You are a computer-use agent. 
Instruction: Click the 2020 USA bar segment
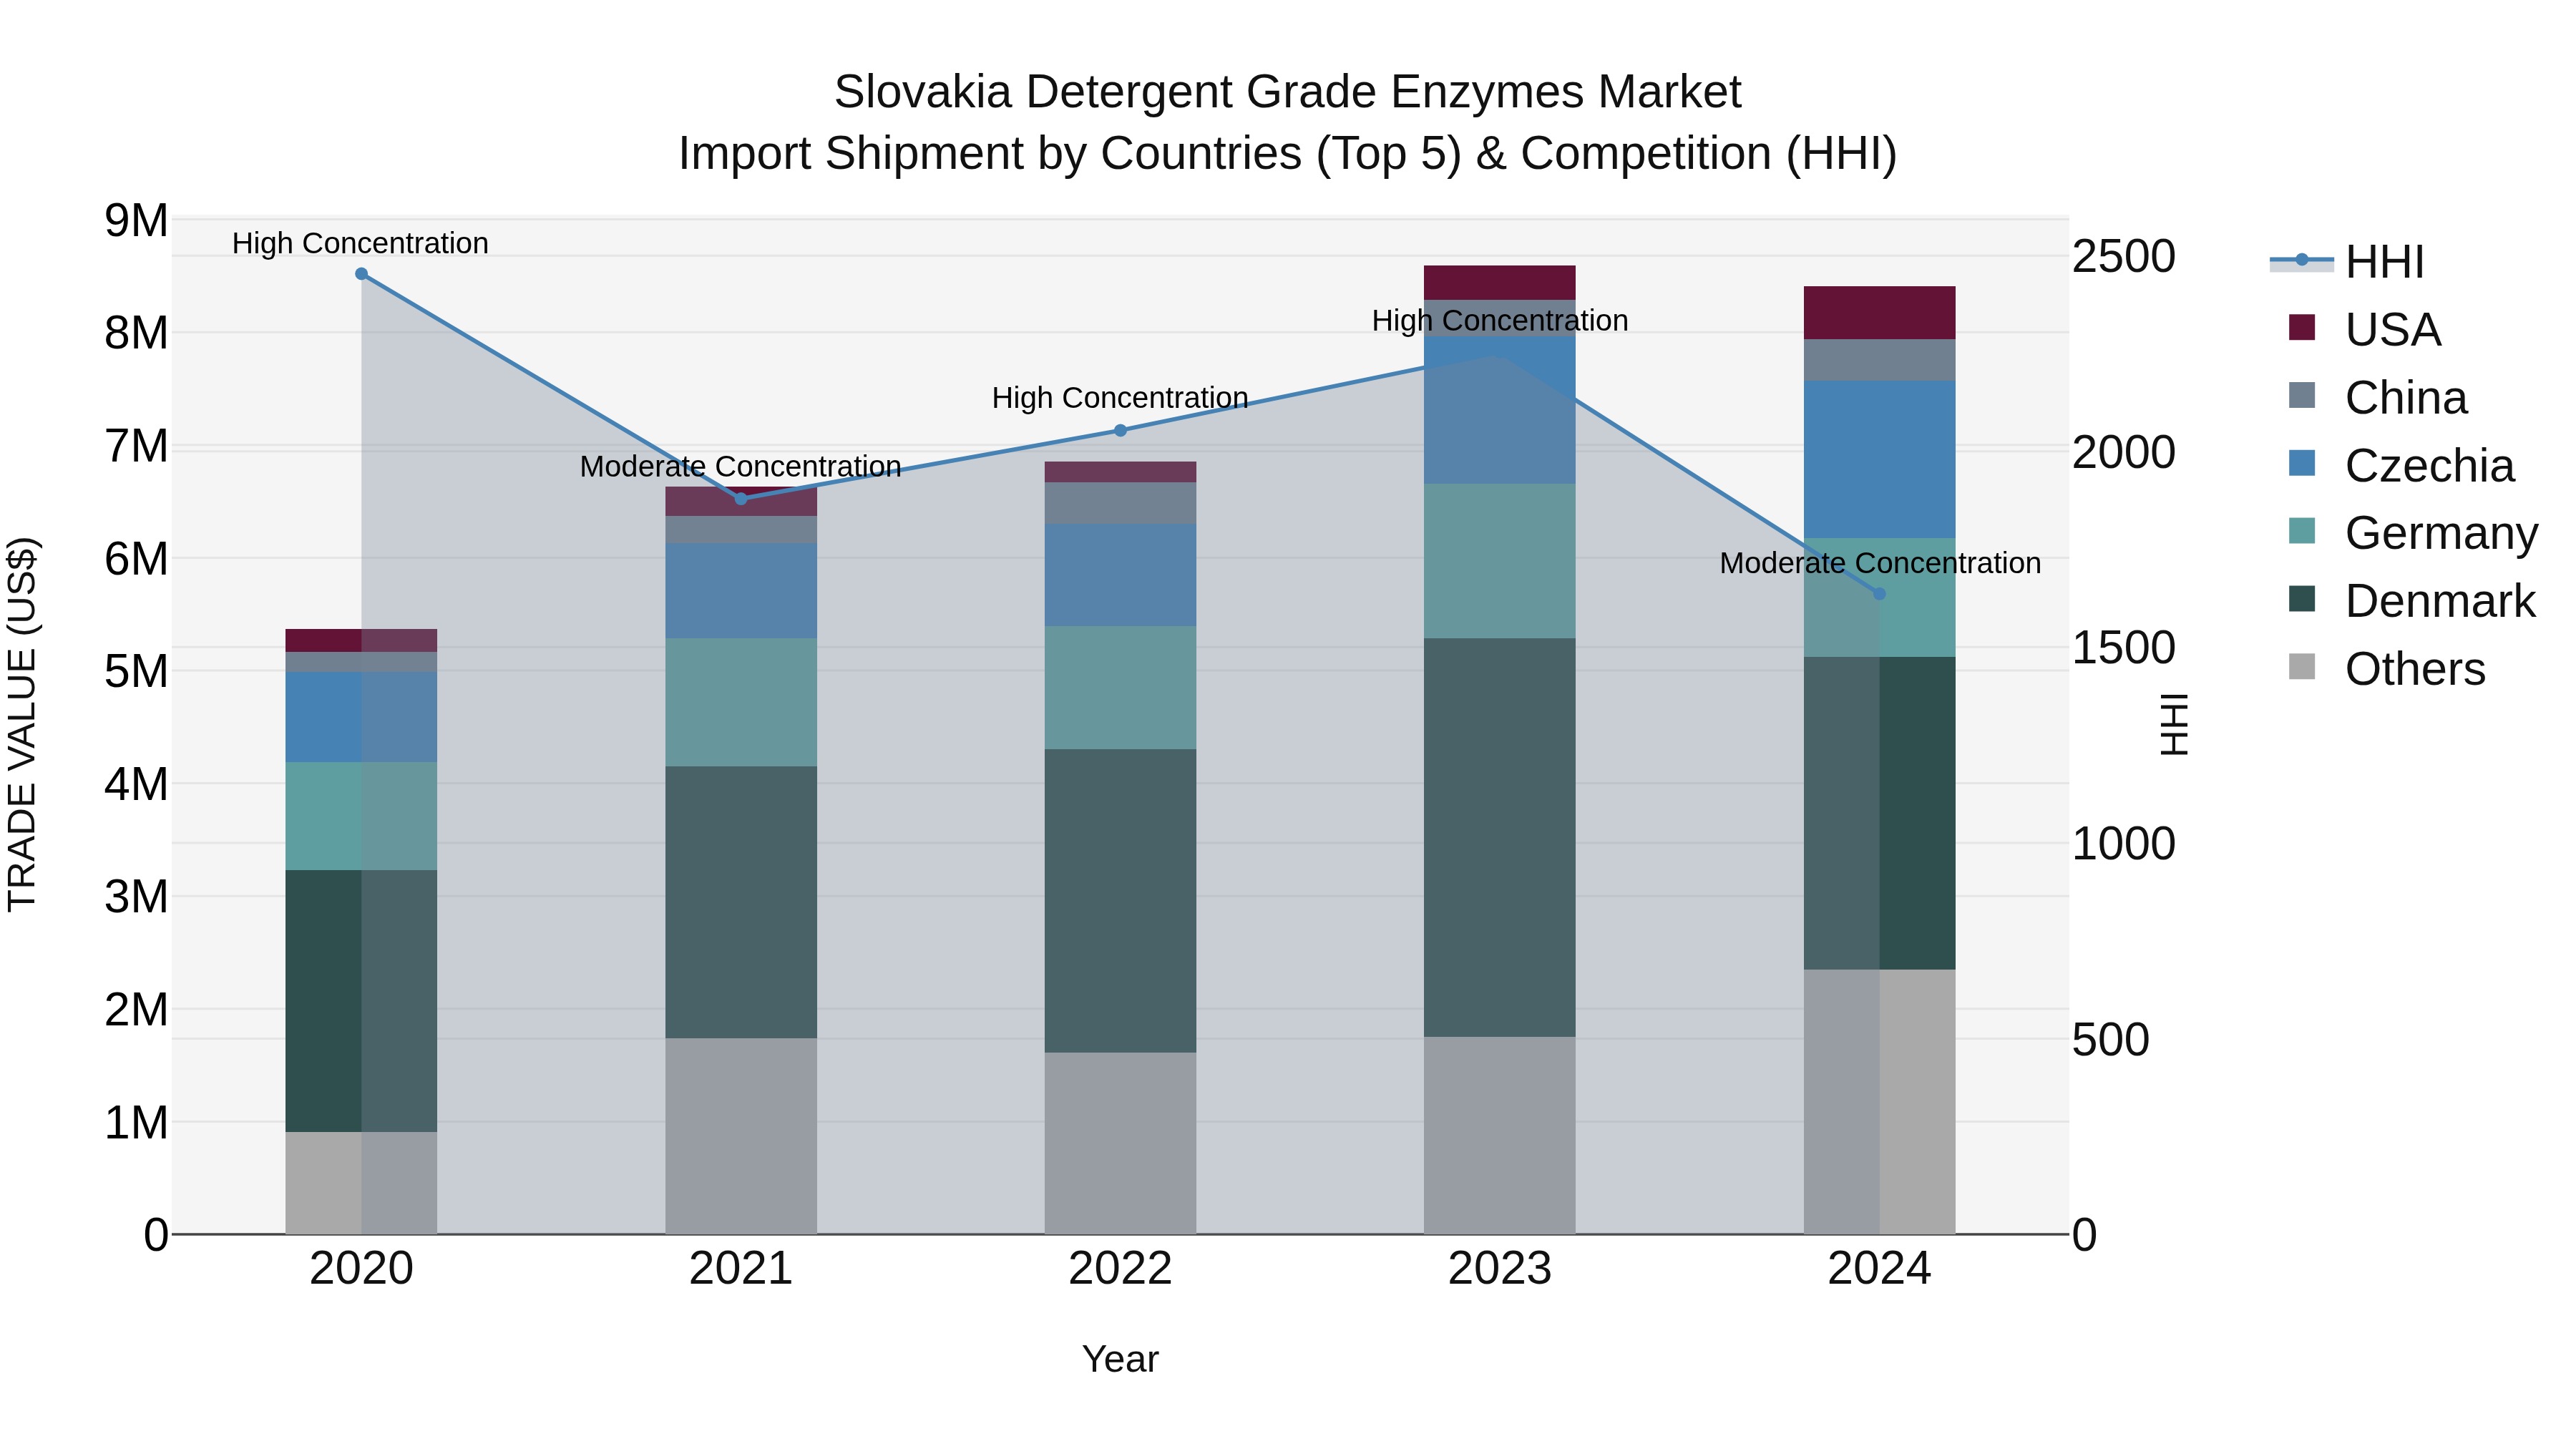(362, 640)
